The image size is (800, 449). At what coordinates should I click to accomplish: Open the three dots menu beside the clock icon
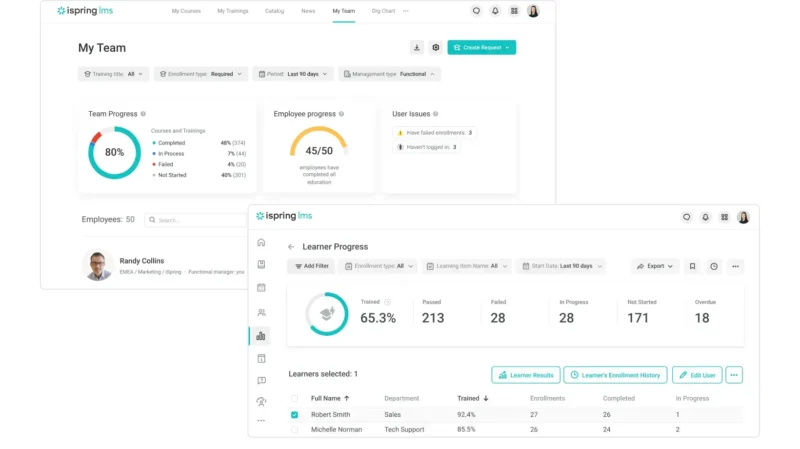pyautogui.click(x=735, y=266)
